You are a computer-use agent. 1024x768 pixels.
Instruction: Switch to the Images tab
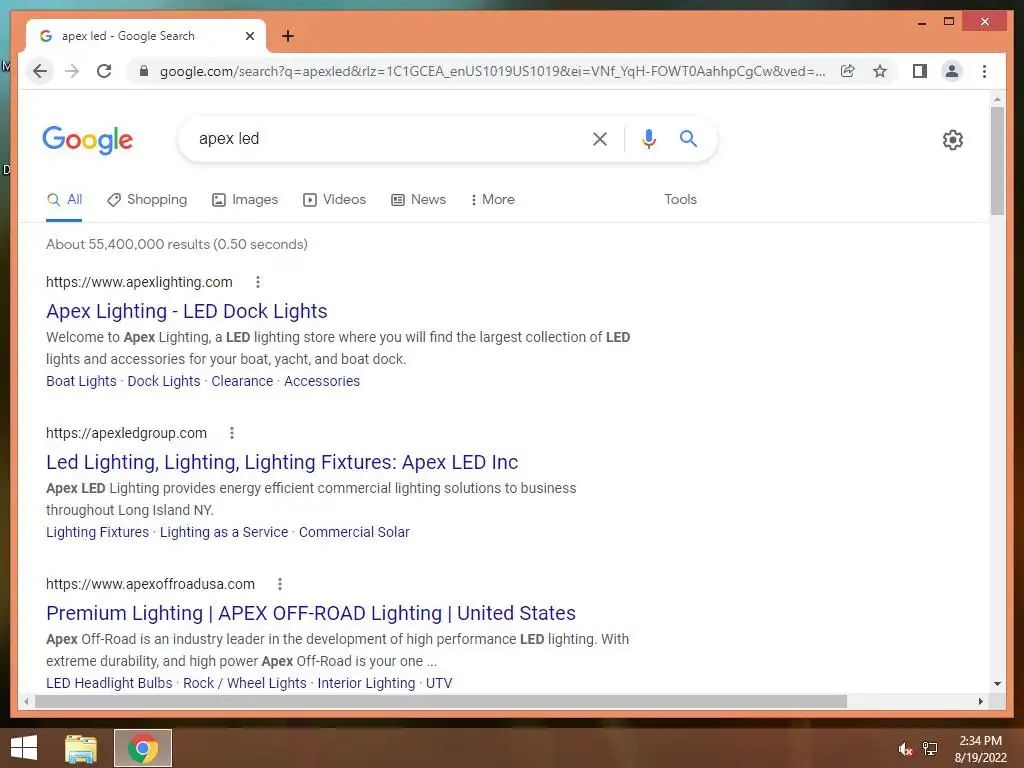point(245,200)
